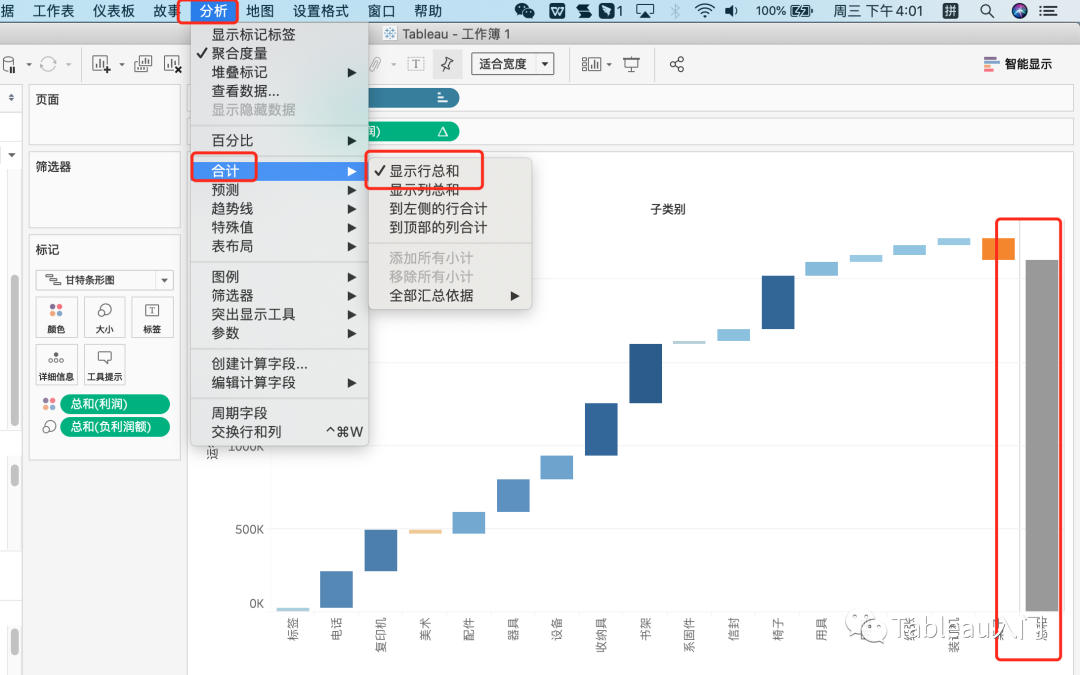Expand the 图例 submenu
The width and height of the screenshot is (1080, 675).
point(280,277)
